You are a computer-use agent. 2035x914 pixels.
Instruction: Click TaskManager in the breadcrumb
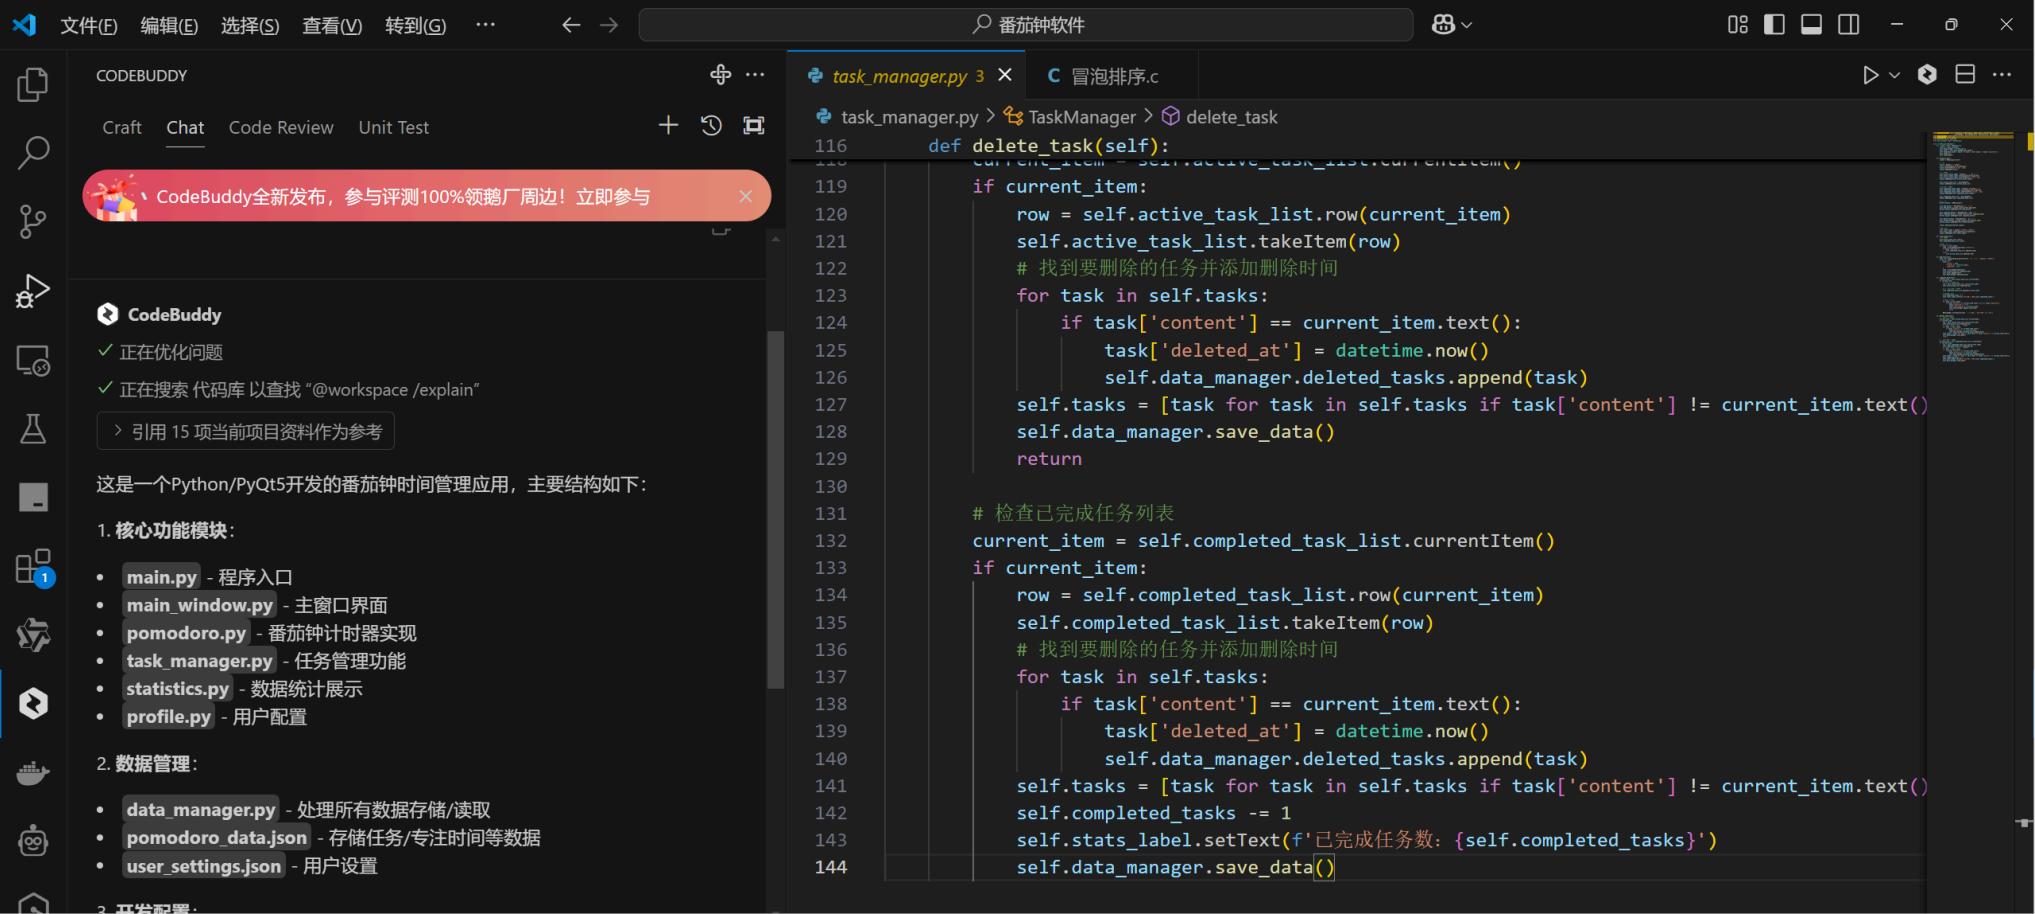[1081, 117]
